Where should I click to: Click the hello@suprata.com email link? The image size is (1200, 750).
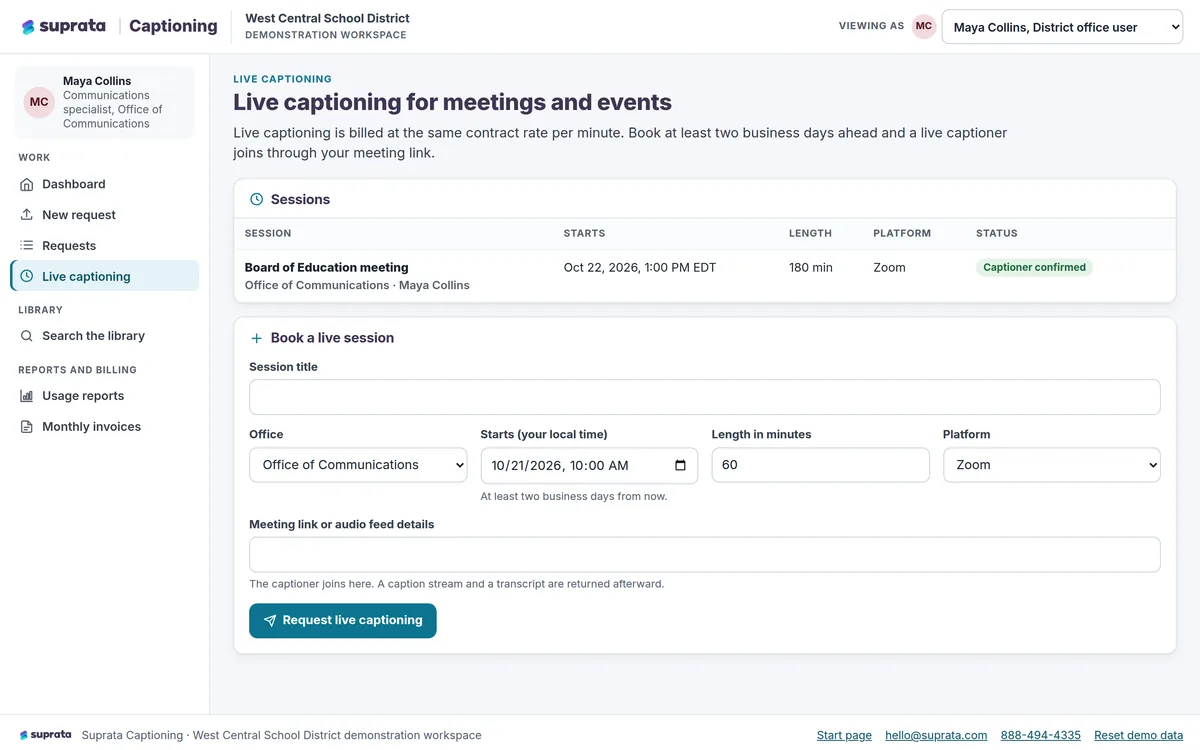(x=936, y=735)
